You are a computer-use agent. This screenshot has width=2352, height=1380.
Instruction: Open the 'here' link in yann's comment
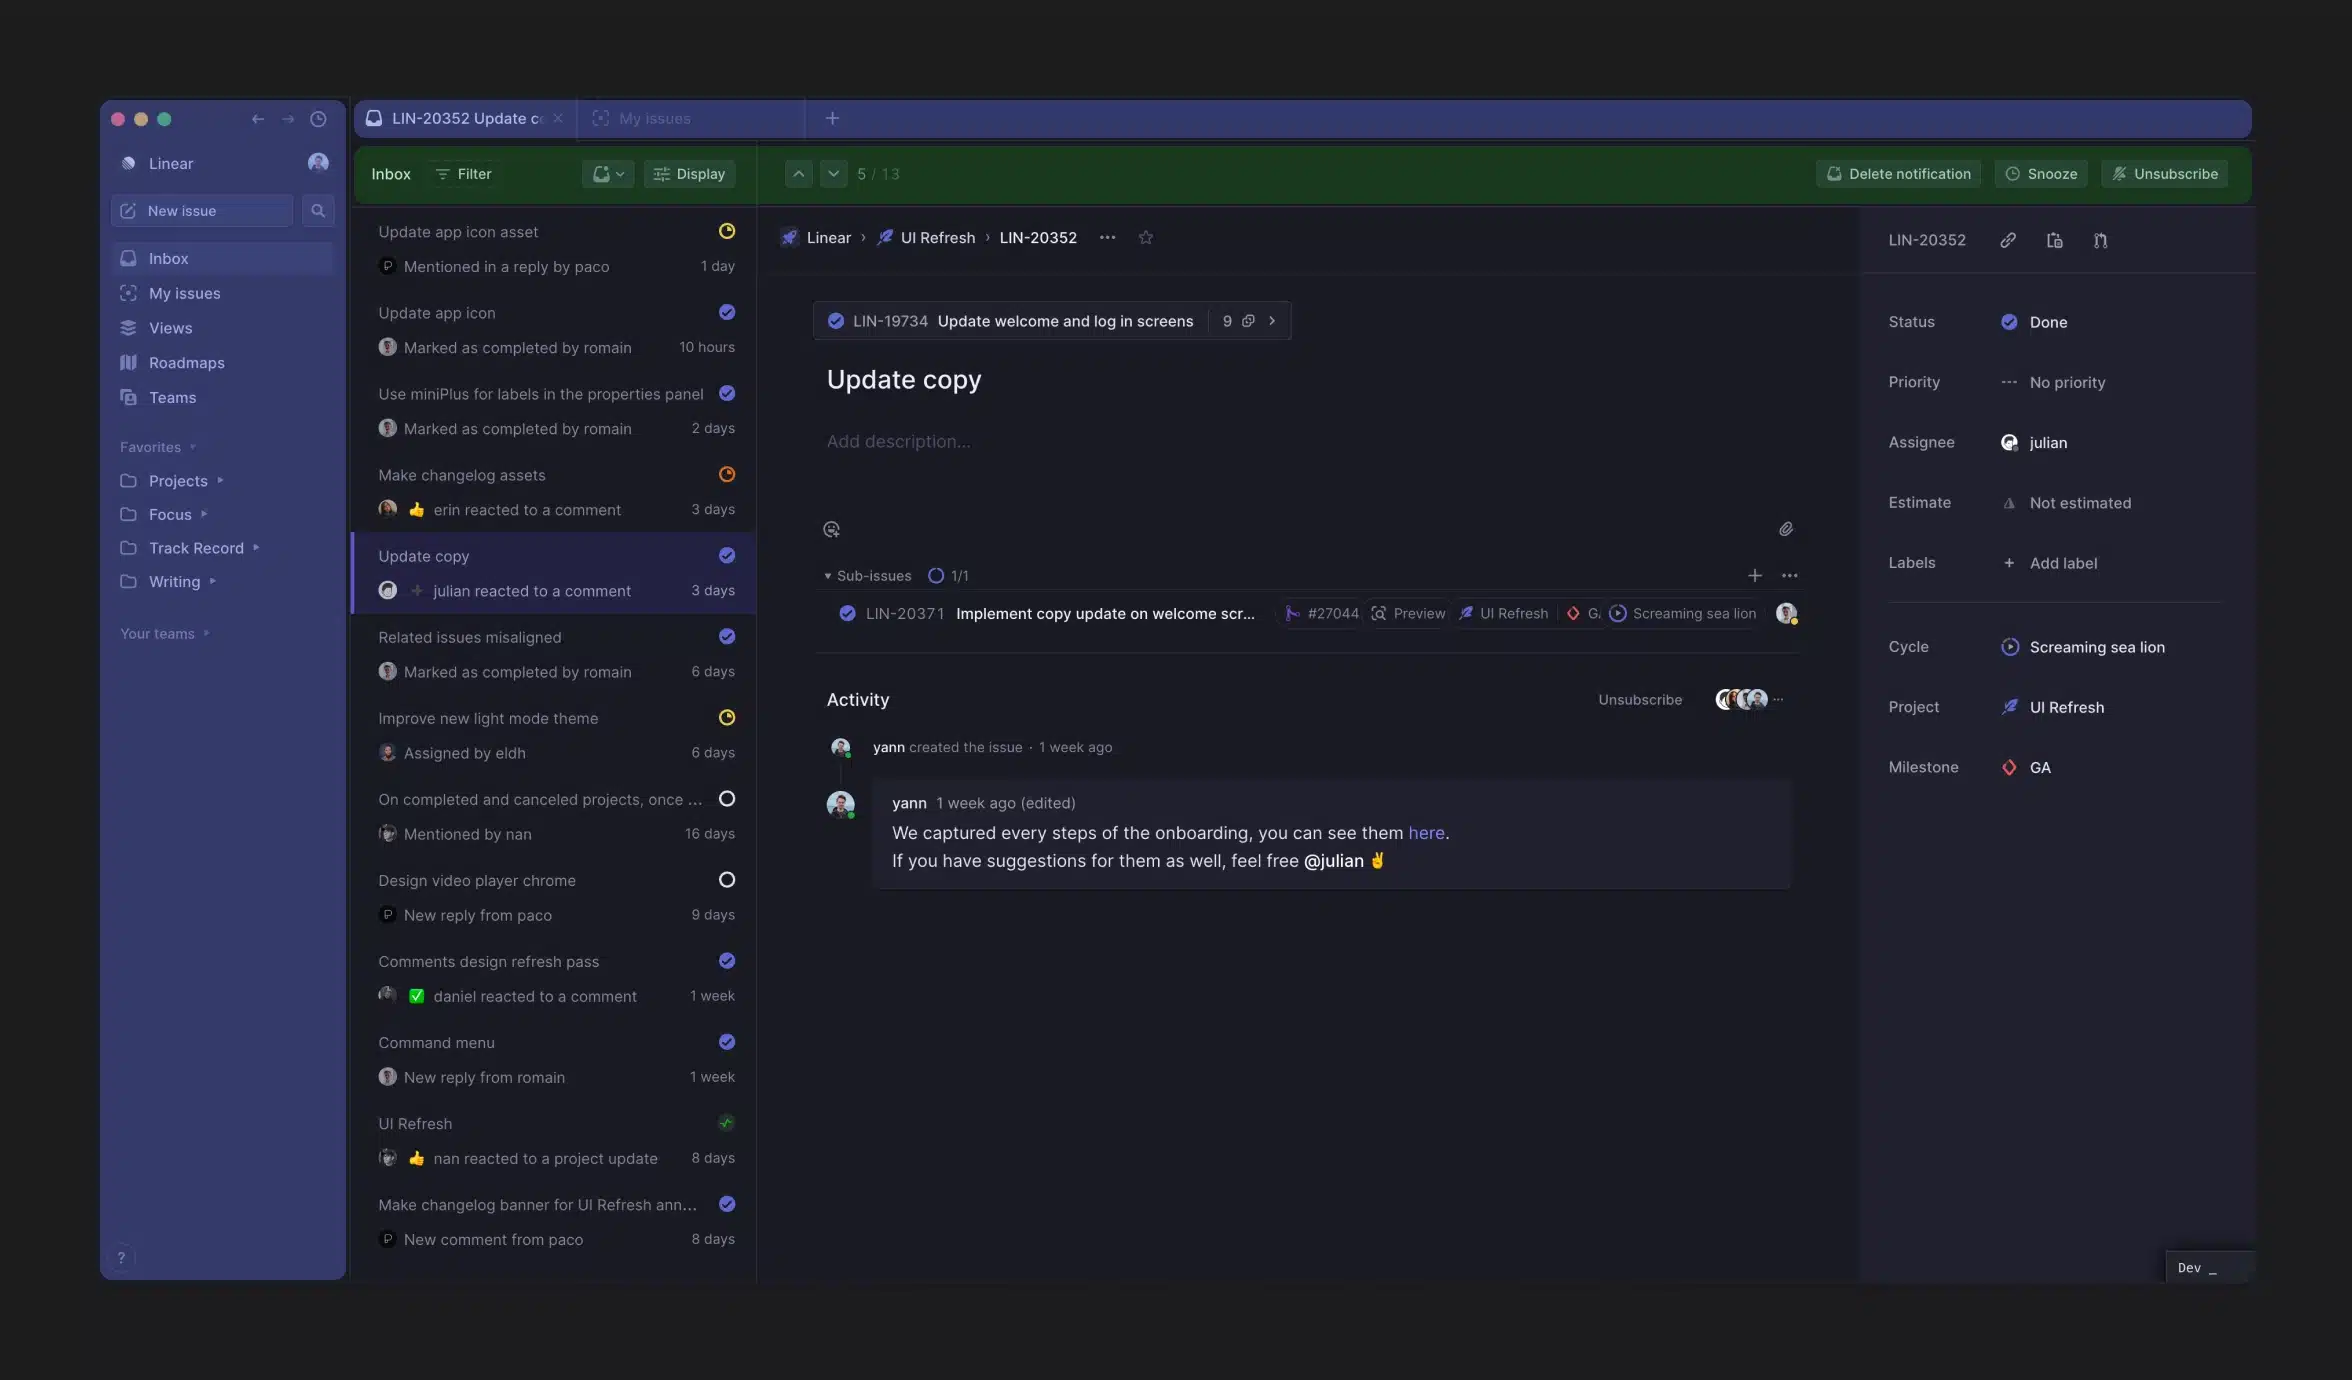1426,832
